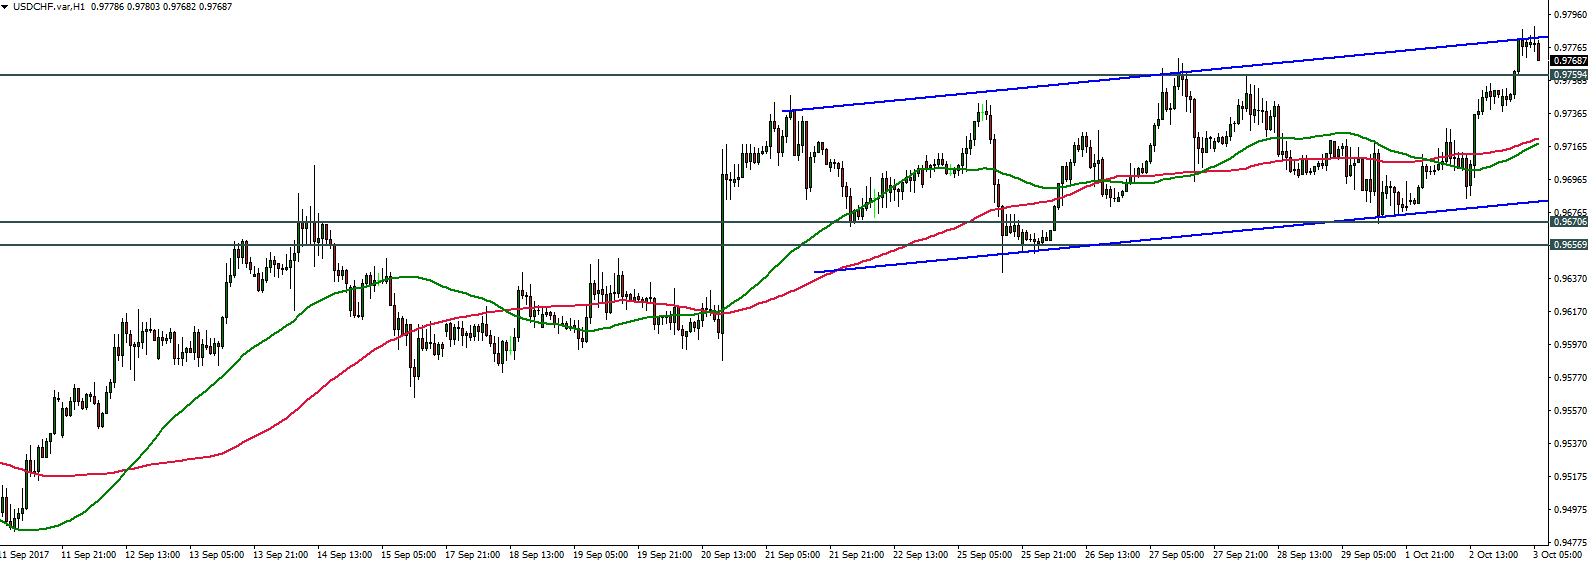1588x564 pixels.
Task: Click the 13 Sep 05:00 time label
Action: [216, 555]
